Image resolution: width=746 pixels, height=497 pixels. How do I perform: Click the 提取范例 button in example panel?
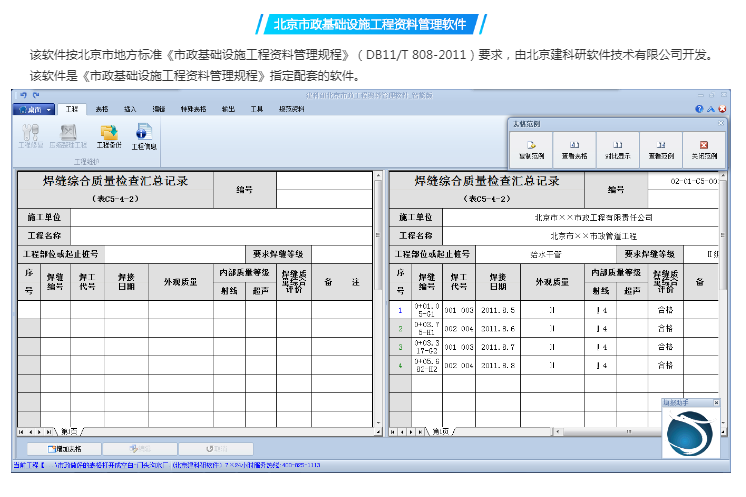point(531,150)
